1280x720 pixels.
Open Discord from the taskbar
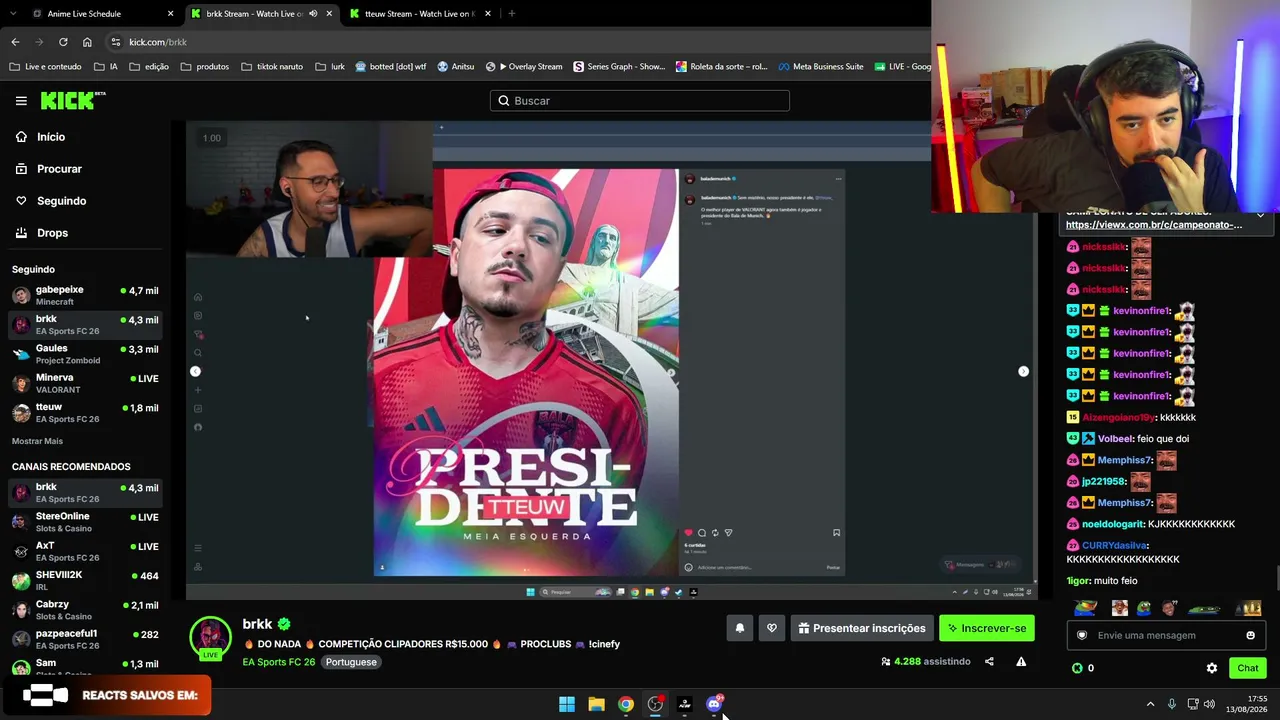point(714,704)
